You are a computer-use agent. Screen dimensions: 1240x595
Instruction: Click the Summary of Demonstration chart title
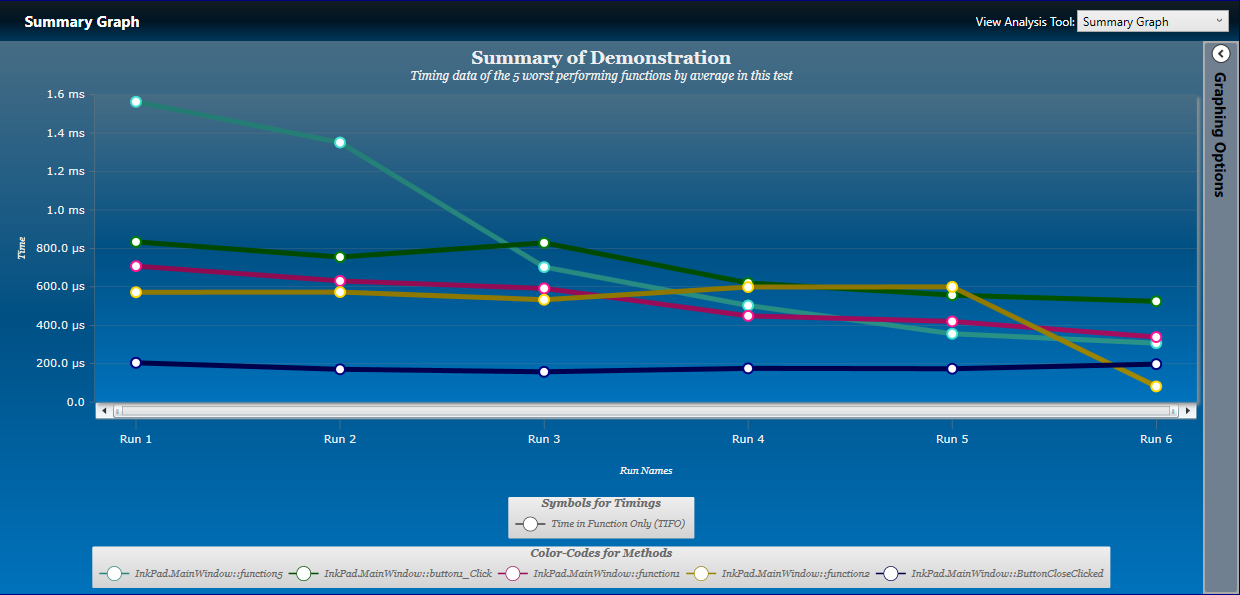coord(601,58)
